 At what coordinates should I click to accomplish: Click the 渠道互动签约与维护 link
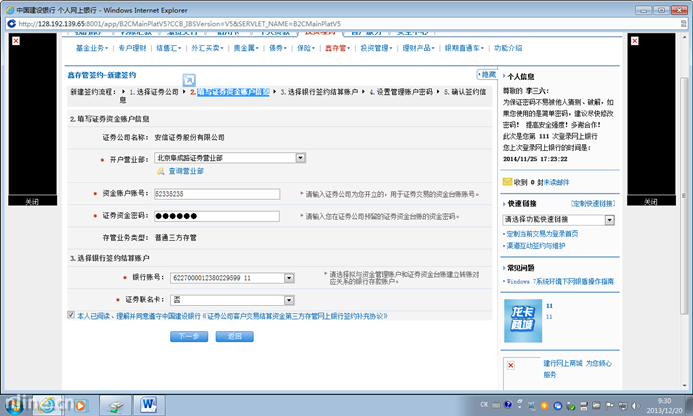[x=536, y=245]
